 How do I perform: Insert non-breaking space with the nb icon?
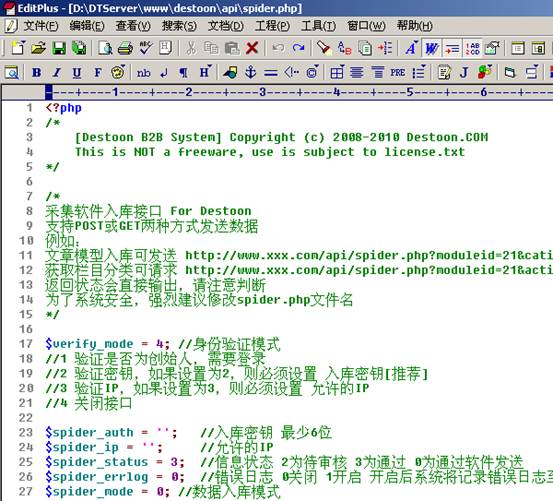pos(143,73)
